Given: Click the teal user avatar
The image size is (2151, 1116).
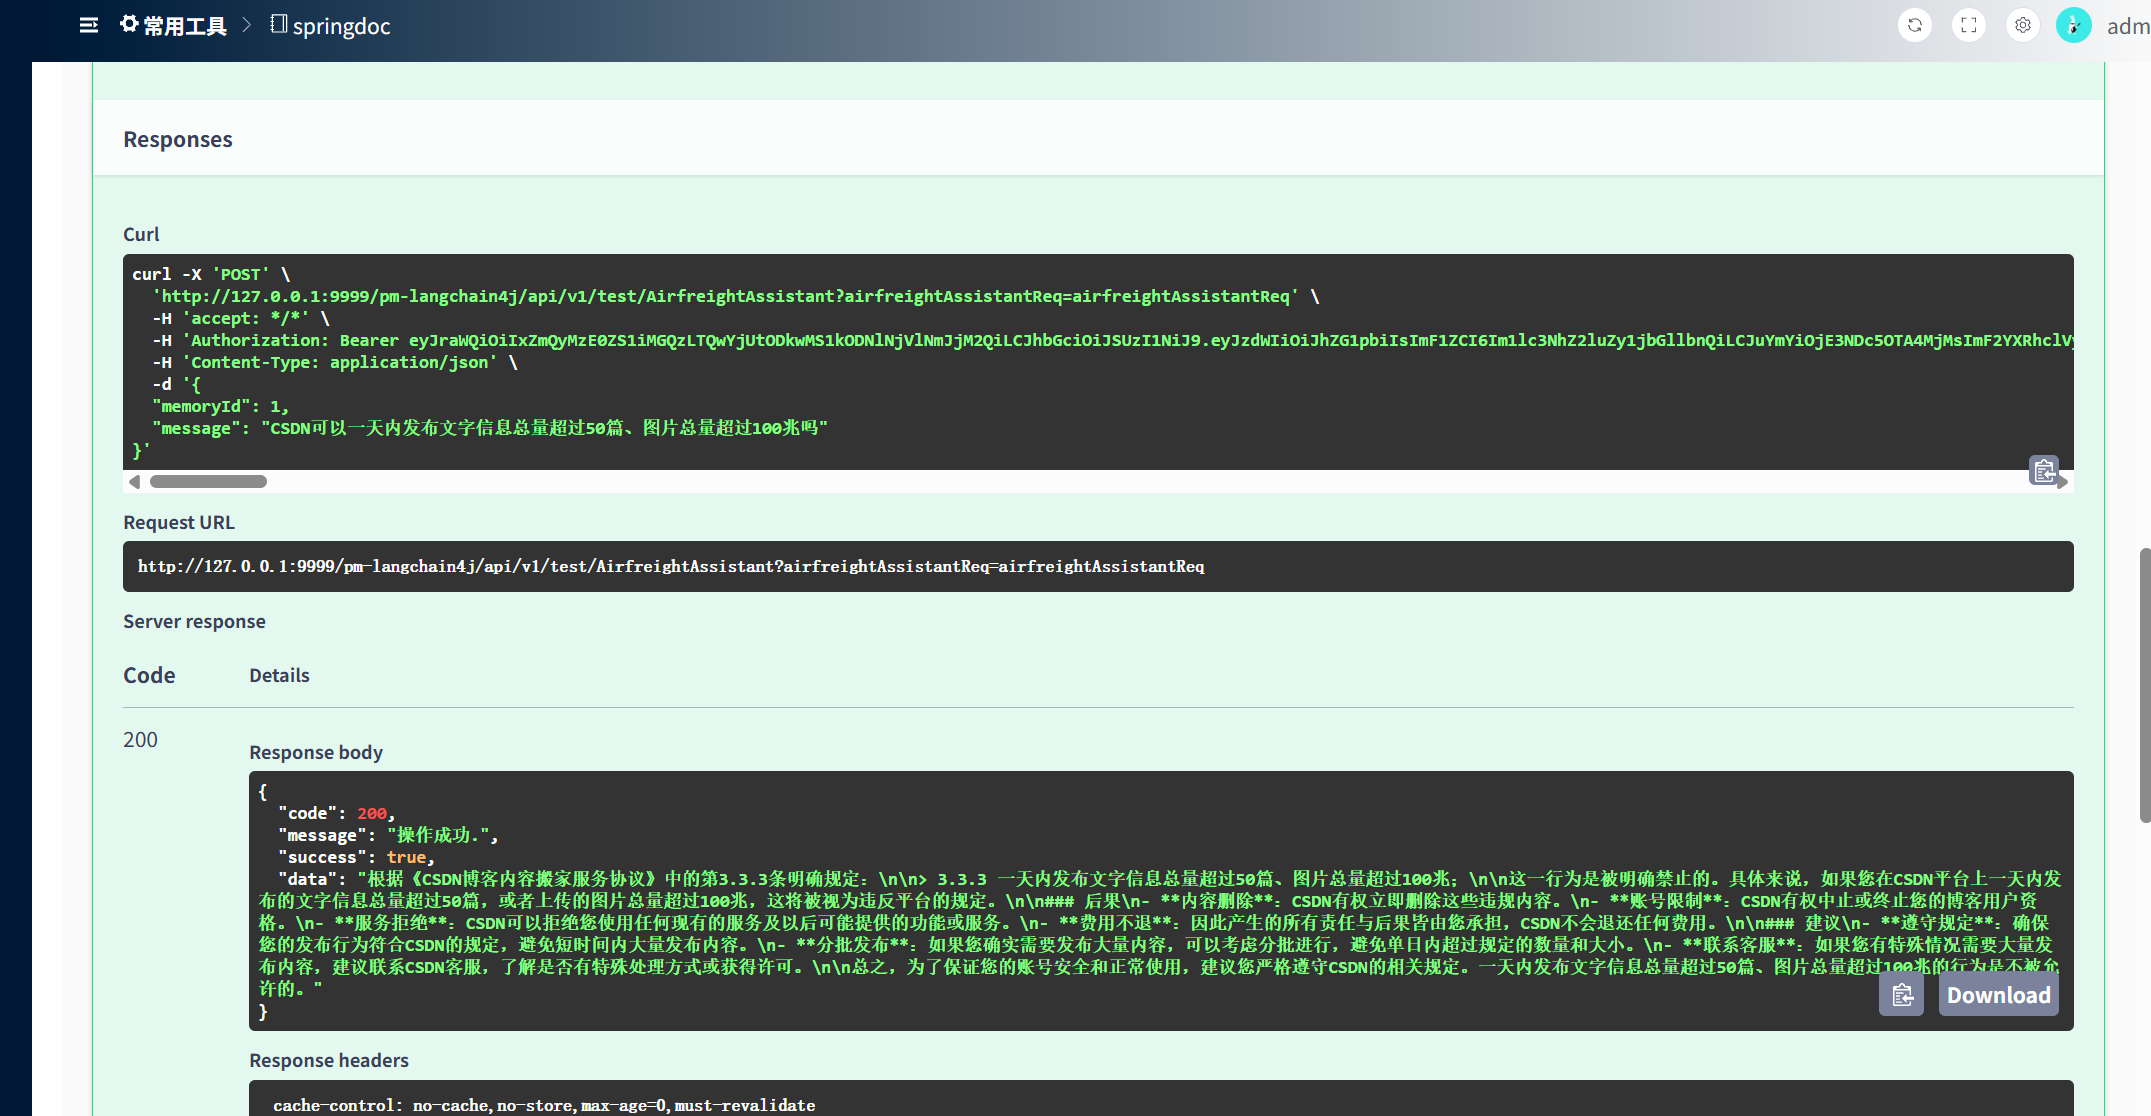Looking at the screenshot, I should pos(2073,25).
